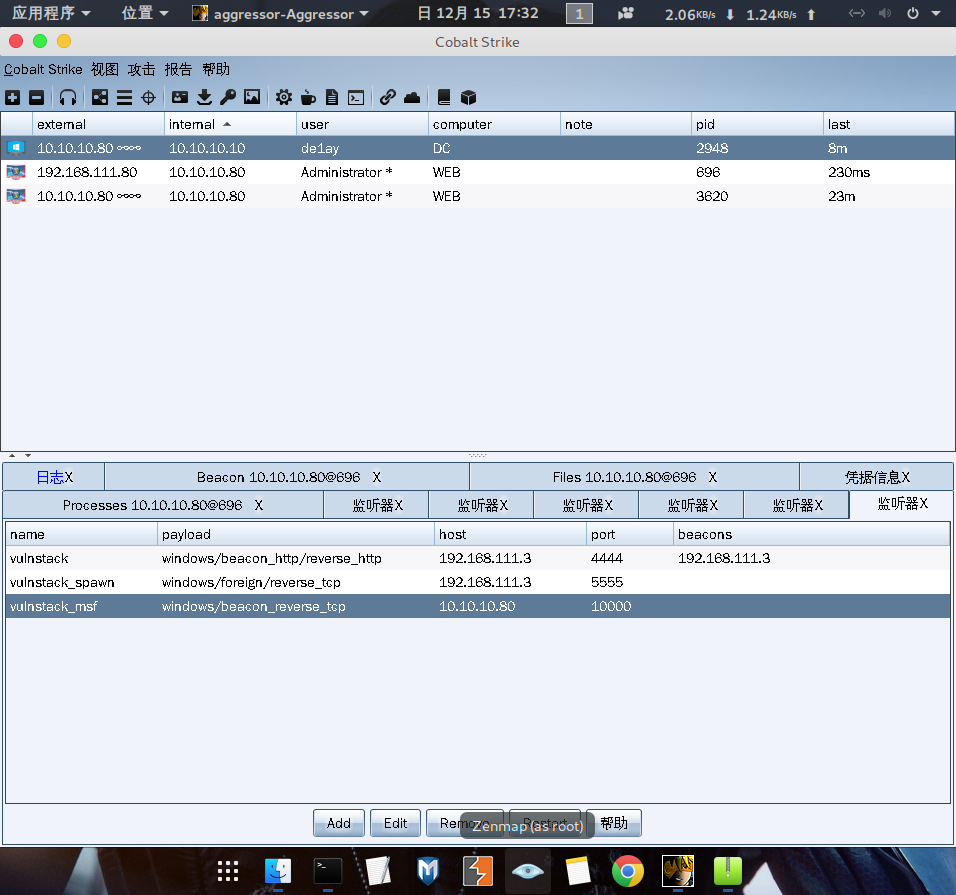Click the Connect to team server plus icon

pos(13,98)
